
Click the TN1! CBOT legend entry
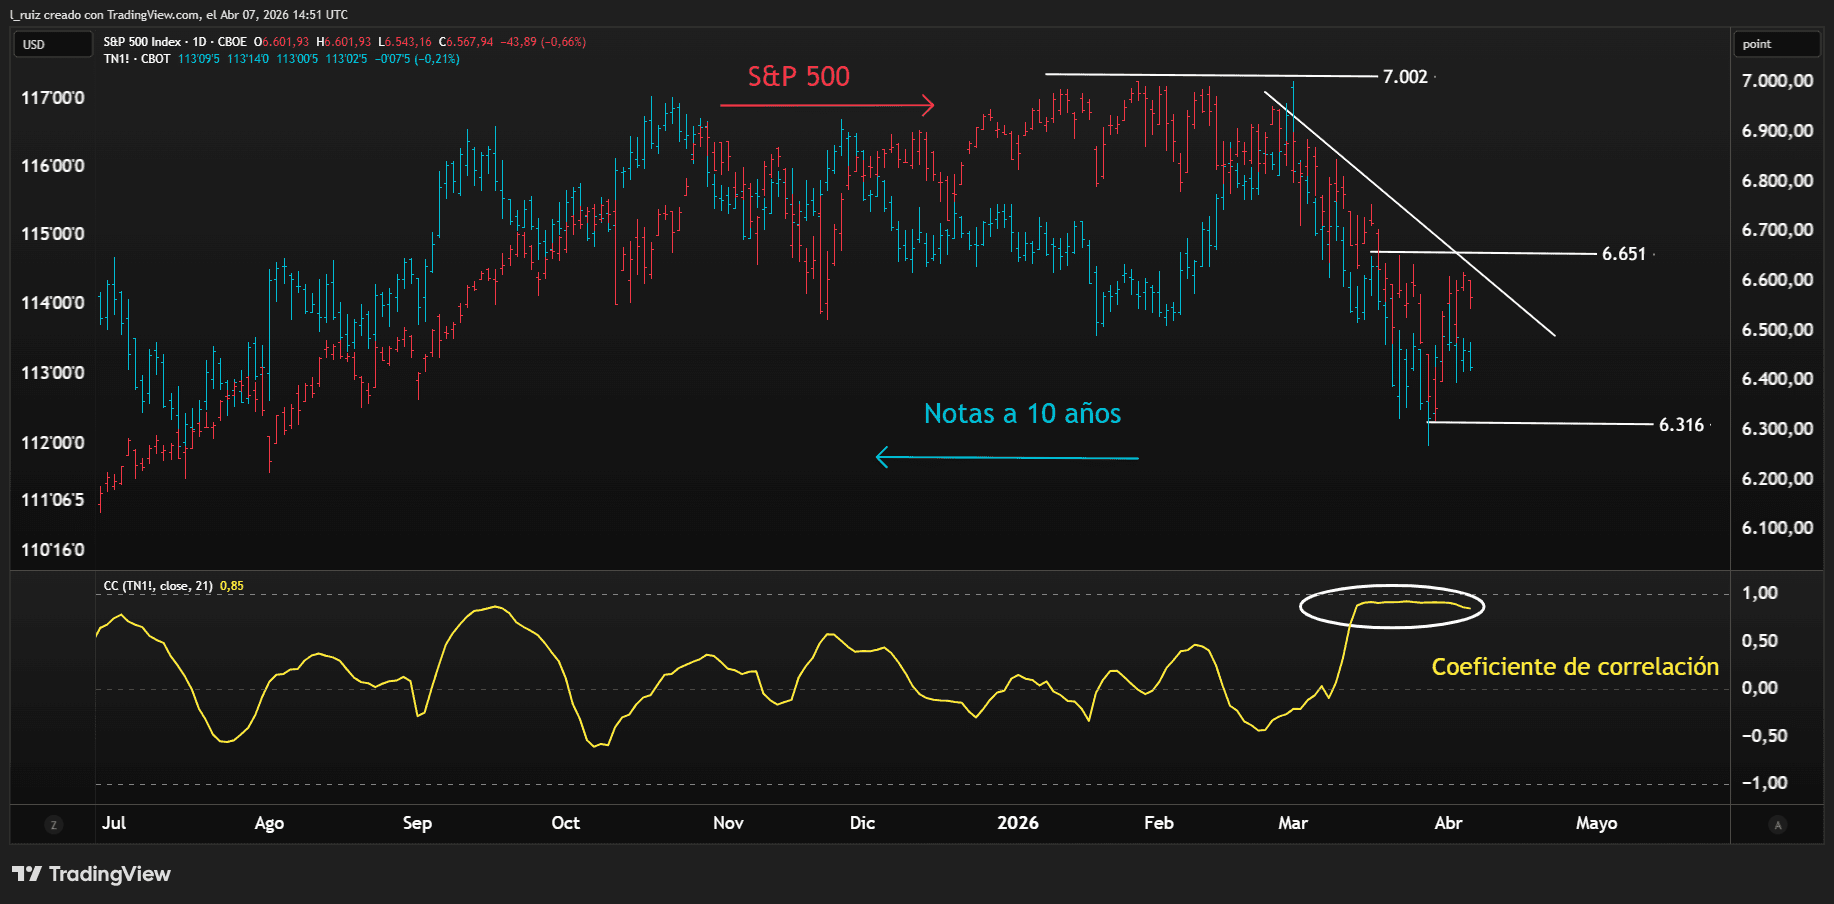pos(135,59)
